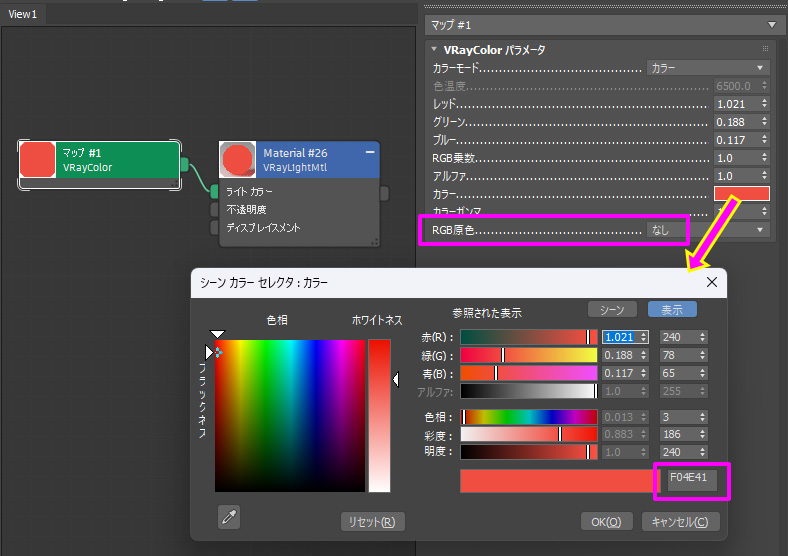
Task: Adjust the レッド spinner arrows
Action: click(x=764, y=104)
